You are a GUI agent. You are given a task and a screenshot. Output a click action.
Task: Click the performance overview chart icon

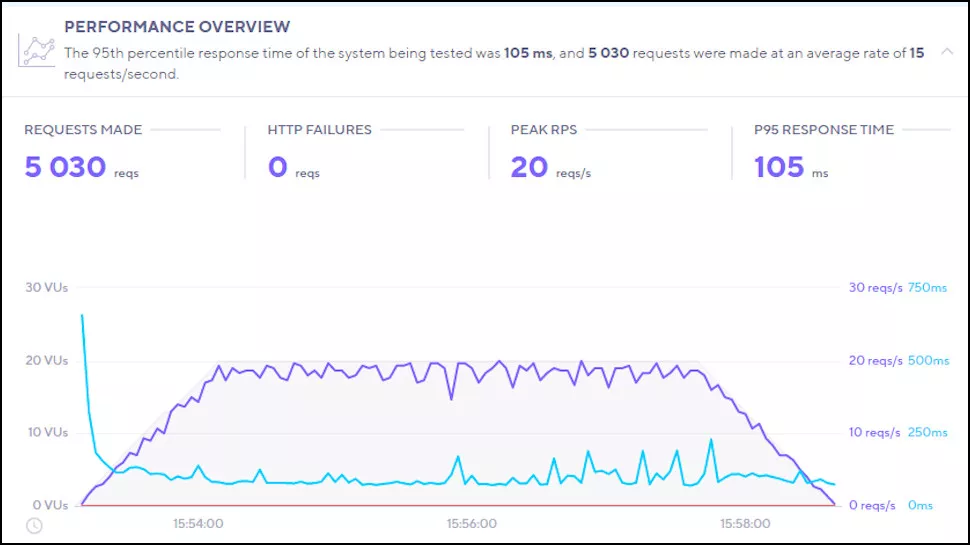click(36, 50)
